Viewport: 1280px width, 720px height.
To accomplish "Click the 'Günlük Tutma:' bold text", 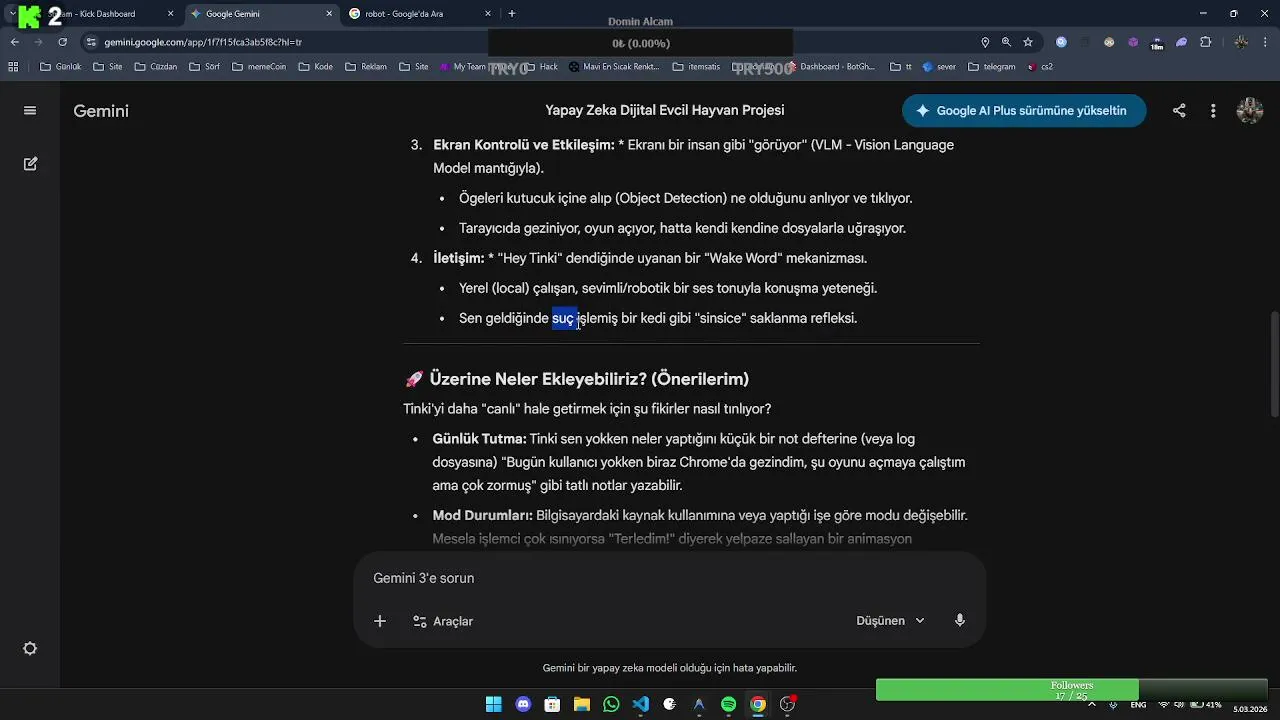I will pyautogui.click(x=479, y=439).
